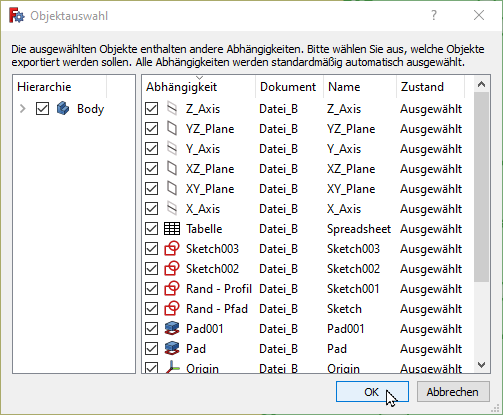Click the XY_Plane plane icon
The width and height of the screenshot is (503, 415).
[x=172, y=189]
